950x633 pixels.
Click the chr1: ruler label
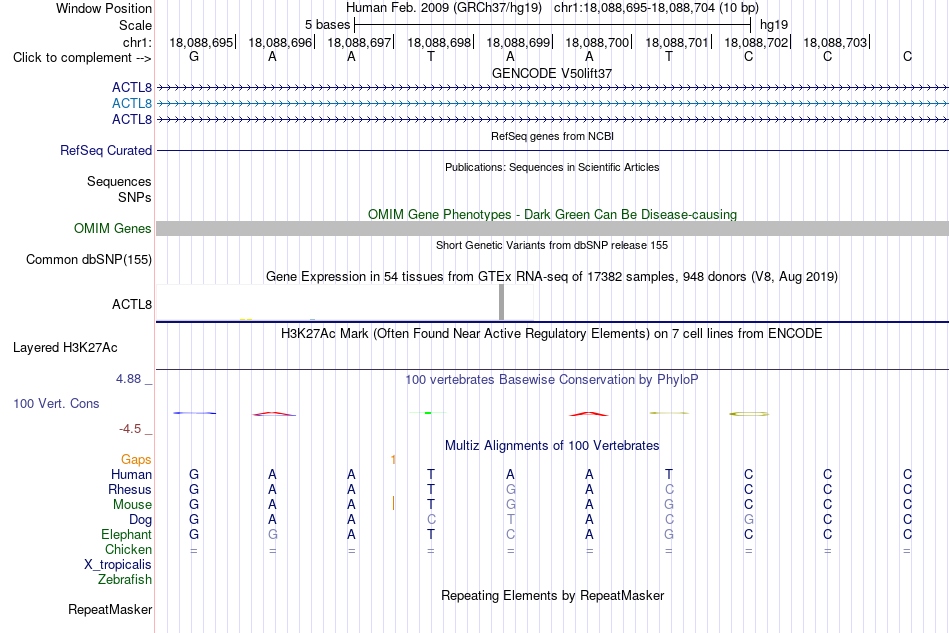[x=137, y=42]
